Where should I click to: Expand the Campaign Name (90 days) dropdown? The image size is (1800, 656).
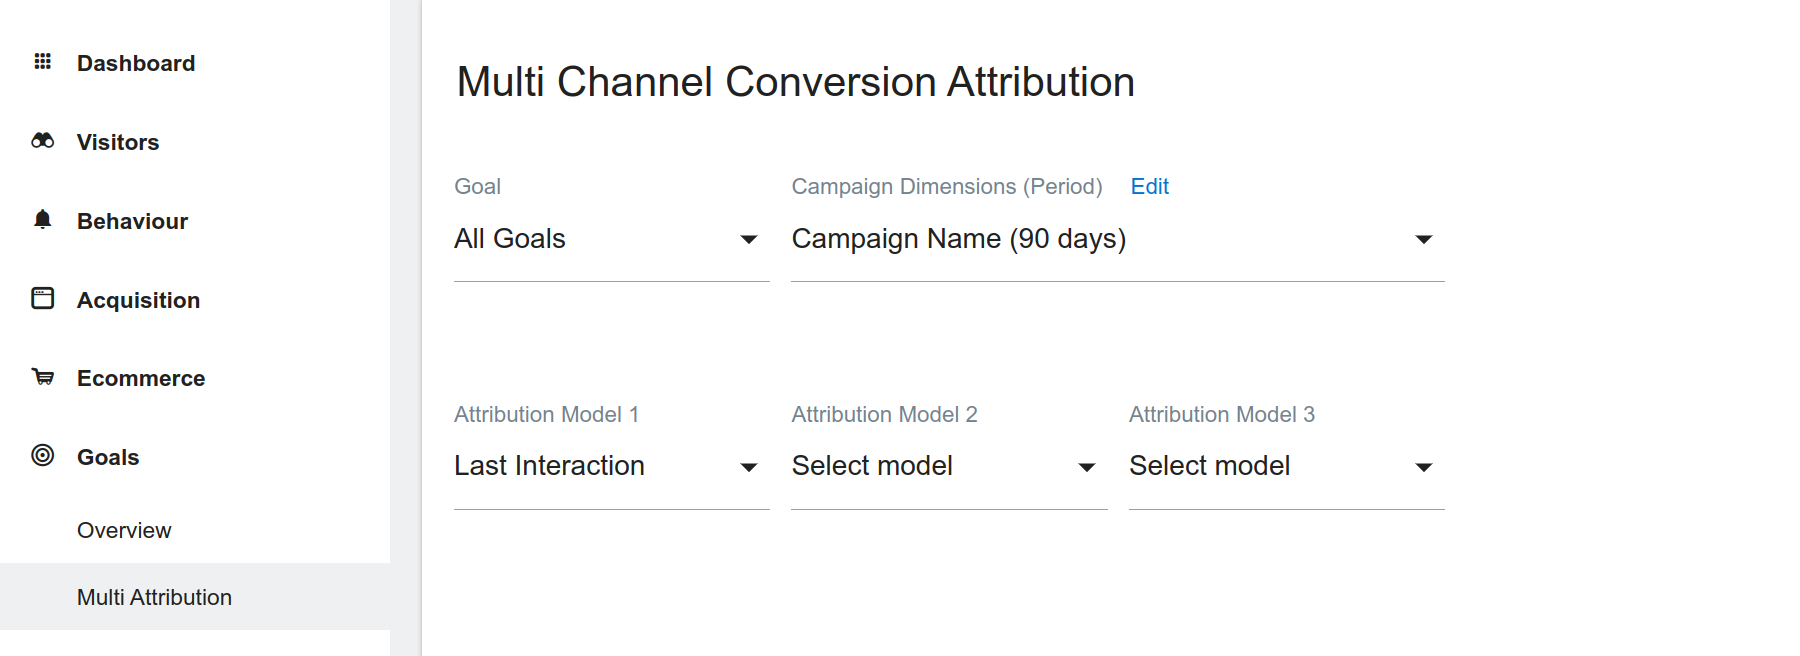coord(1116,240)
